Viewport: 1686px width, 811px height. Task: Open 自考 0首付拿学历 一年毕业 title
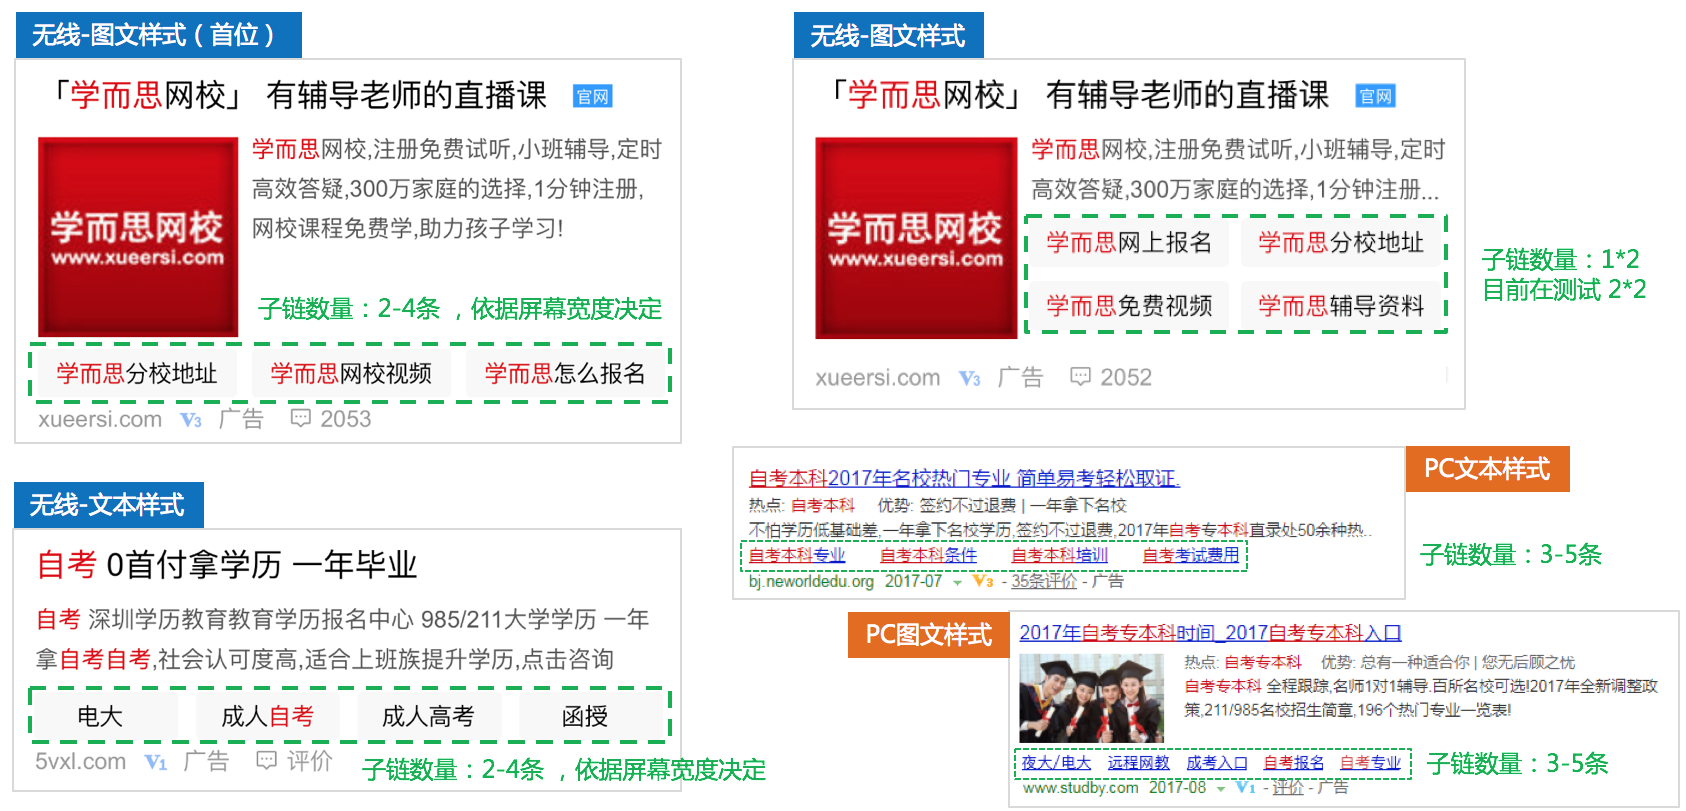[x=227, y=565]
